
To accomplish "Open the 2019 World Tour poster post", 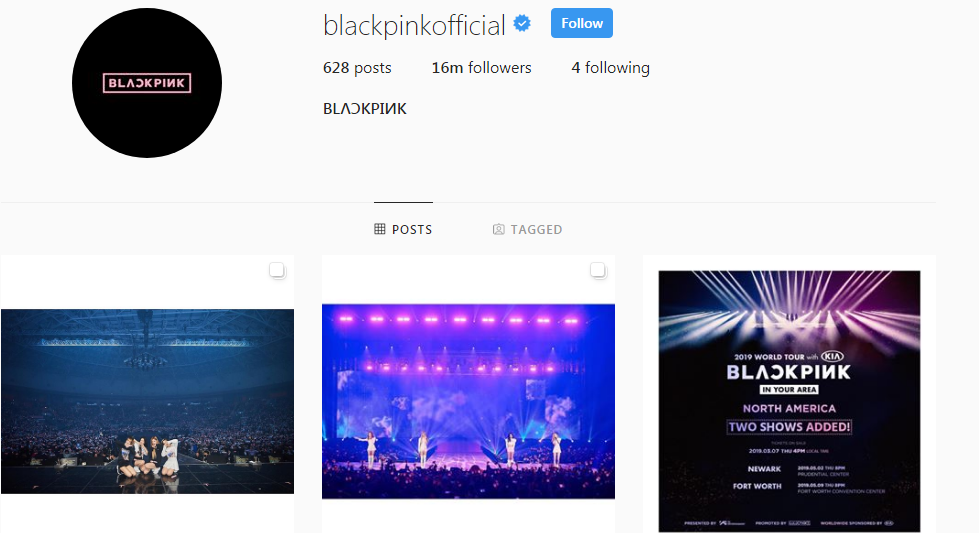I will point(789,401).
